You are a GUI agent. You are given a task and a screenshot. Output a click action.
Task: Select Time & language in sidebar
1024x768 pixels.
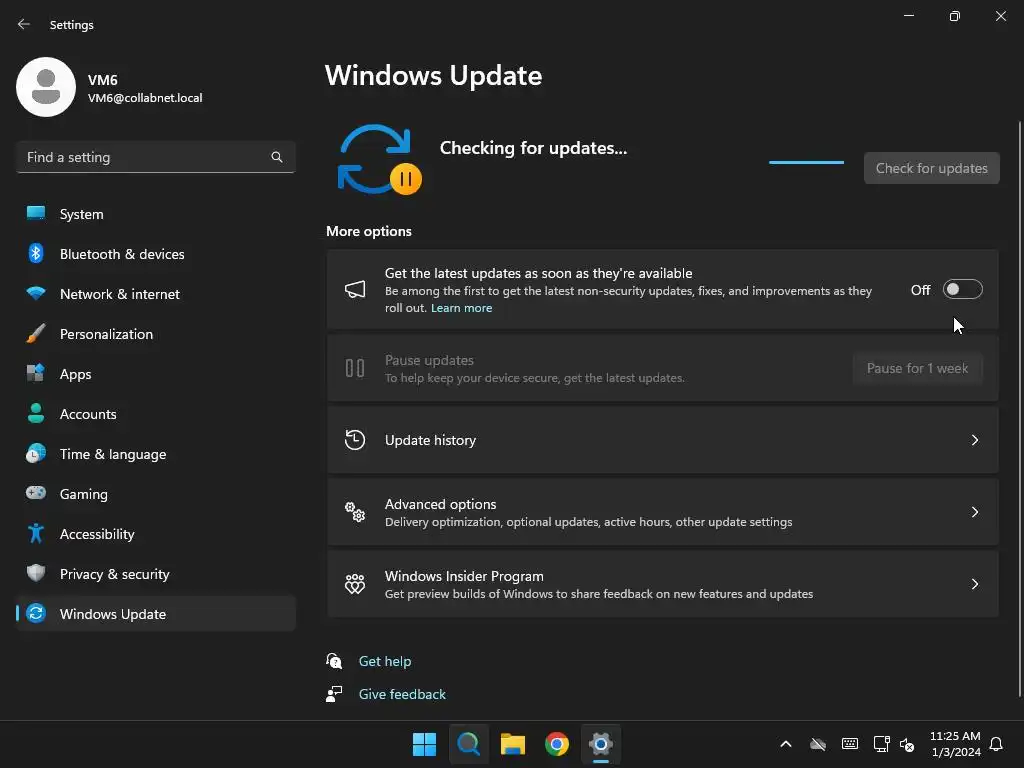(x=155, y=454)
